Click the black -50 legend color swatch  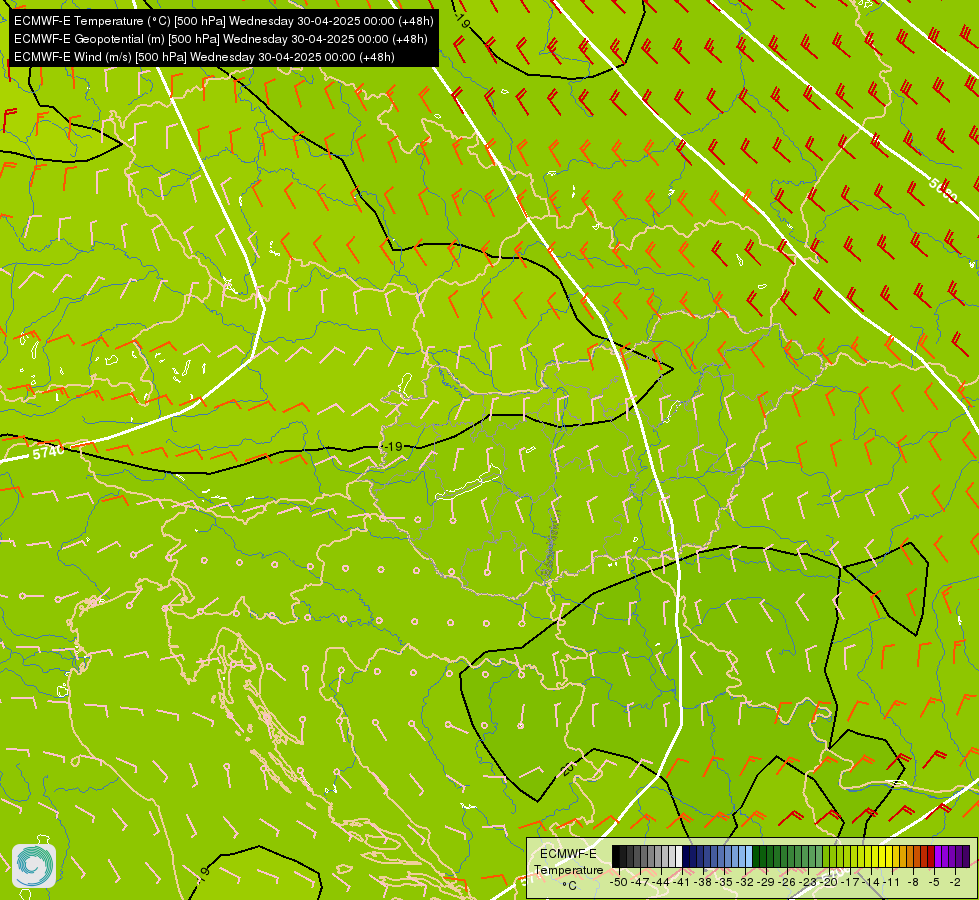[616, 857]
